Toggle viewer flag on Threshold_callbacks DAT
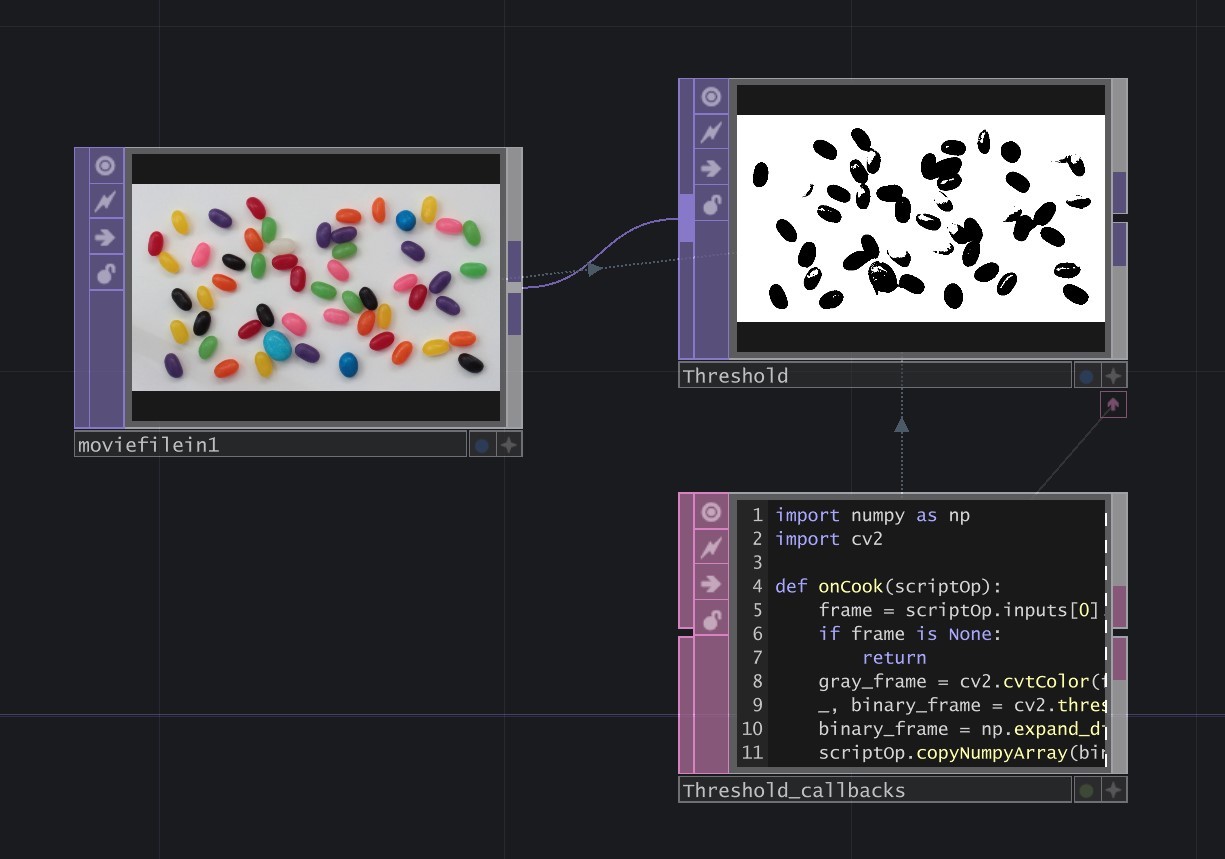The height and width of the screenshot is (859, 1225). coord(711,512)
